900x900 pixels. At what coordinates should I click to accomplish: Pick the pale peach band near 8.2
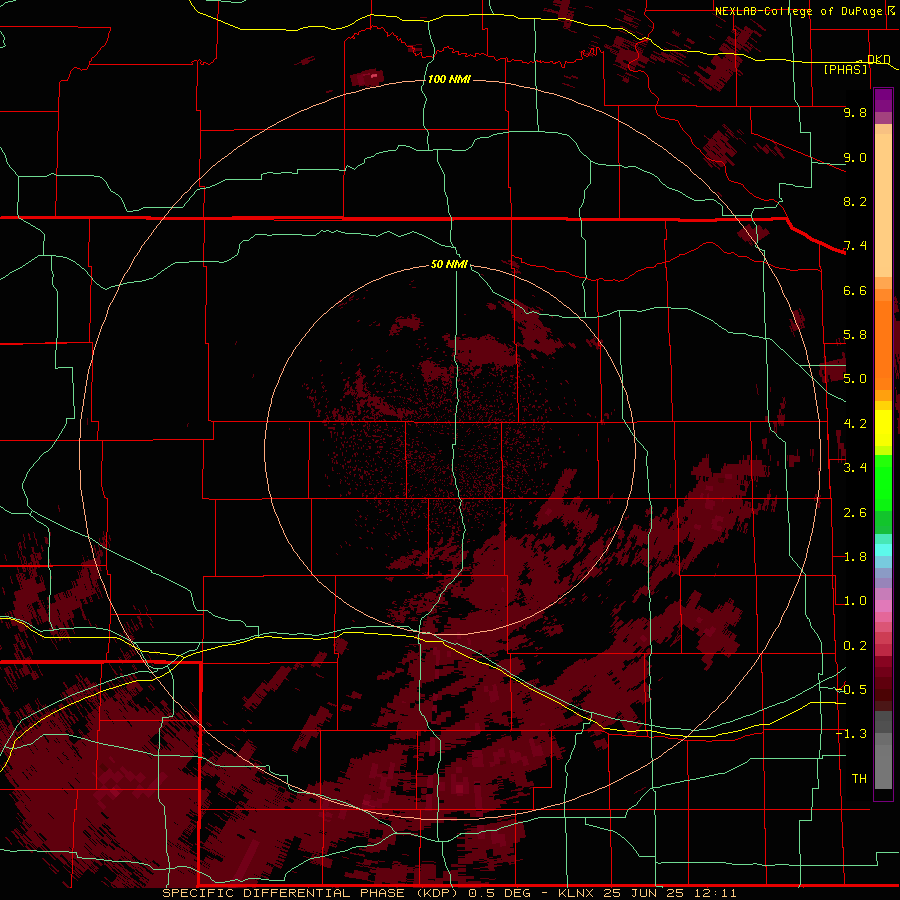pos(883,205)
